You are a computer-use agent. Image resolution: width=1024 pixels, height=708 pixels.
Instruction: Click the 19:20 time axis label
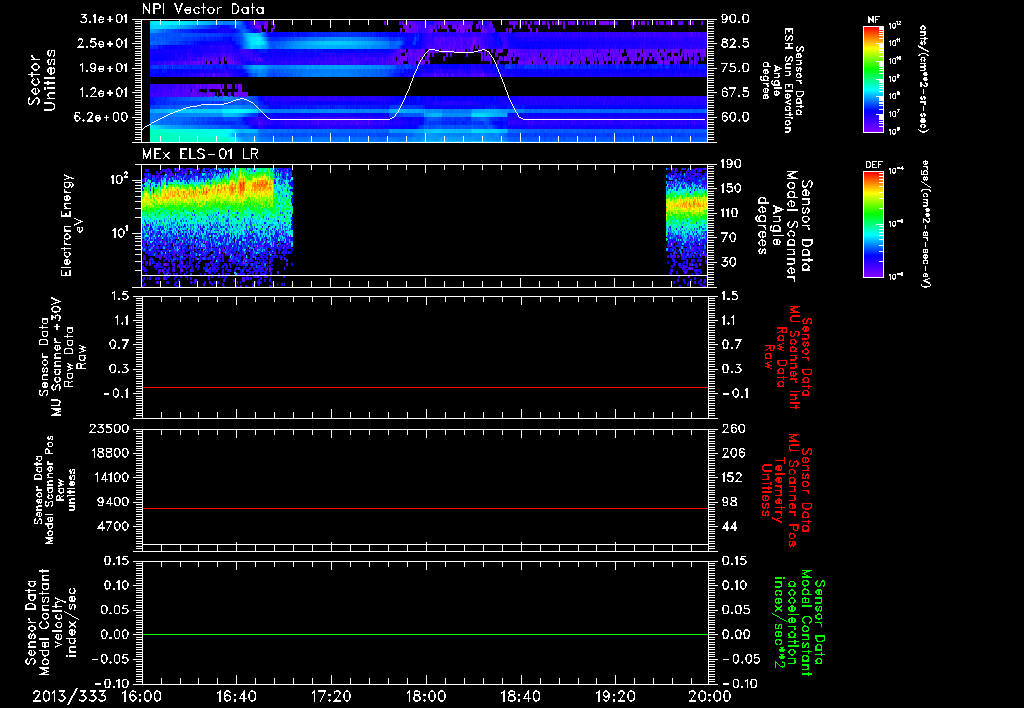[615, 696]
